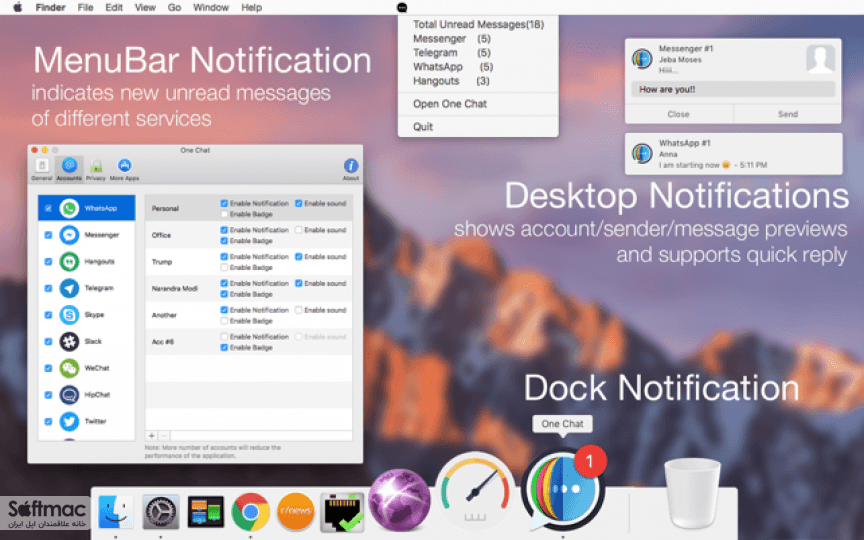The width and height of the screenshot is (864, 540).
Task: Open the Window menu
Action: [210, 7]
